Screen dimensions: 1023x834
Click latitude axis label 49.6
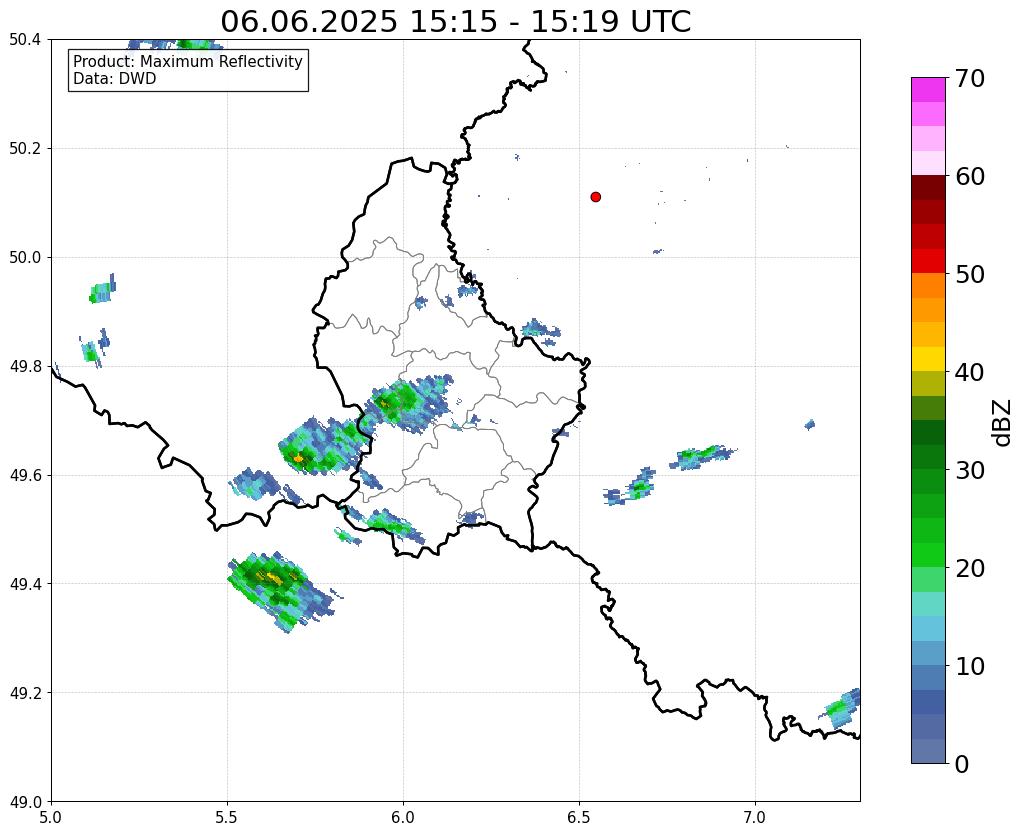click(x=25, y=475)
